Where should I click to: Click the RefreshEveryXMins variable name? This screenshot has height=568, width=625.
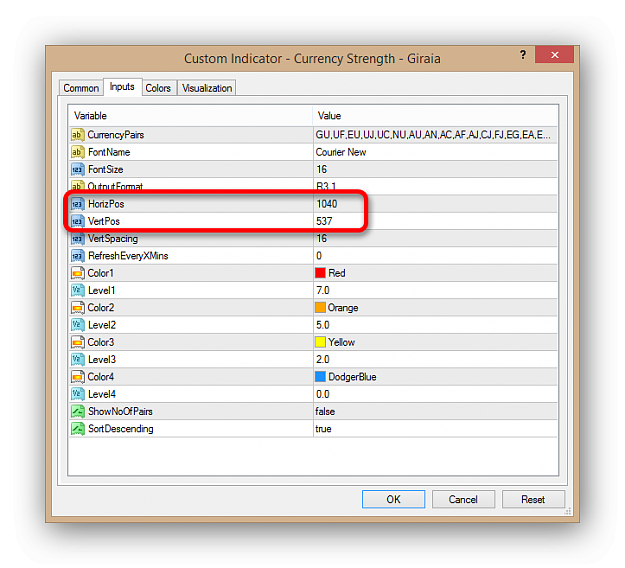[128, 256]
